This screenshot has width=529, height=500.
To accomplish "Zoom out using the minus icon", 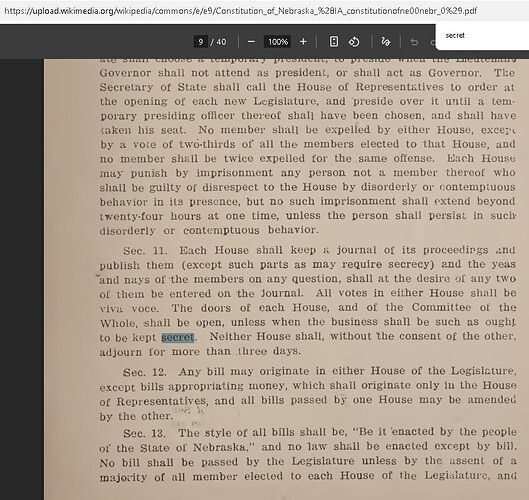I will click(251, 42).
